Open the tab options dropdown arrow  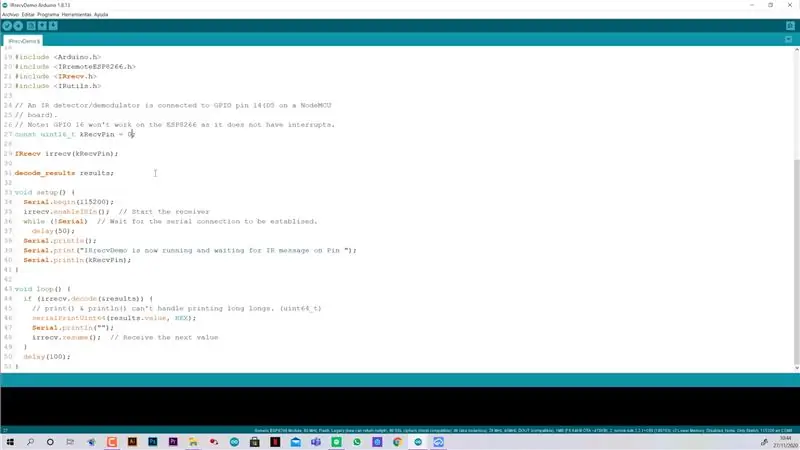[x=788, y=39]
